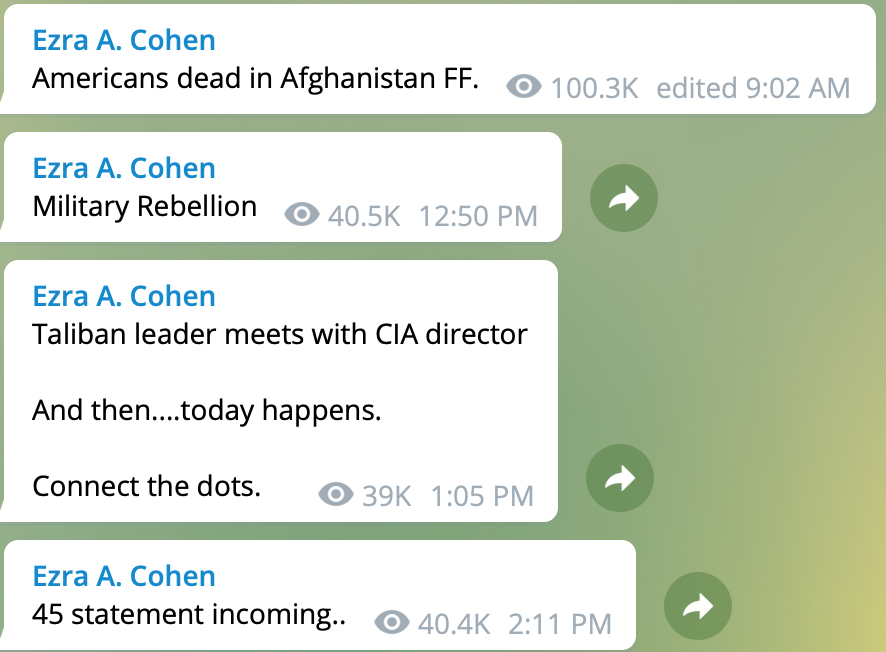Open the sender name above "Taliban leader meets"

pos(124,296)
